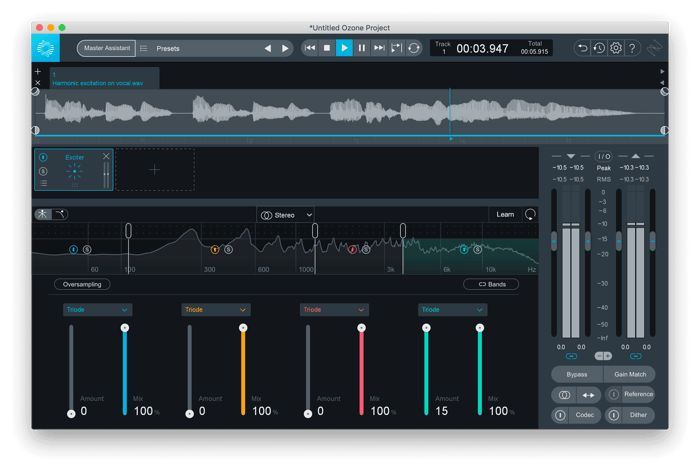This screenshot has height=471, width=700.
Task: Select the Harmonic excitation on vocal.wav tab
Action: click(x=104, y=78)
